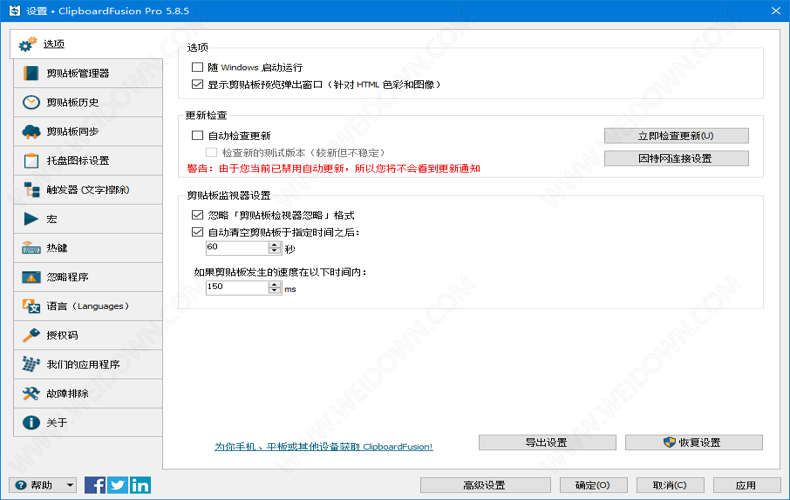Viewport: 790px width, 500px height.
Task: Click the 故障排除 tools icon
Action: click(x=31, y=393)
